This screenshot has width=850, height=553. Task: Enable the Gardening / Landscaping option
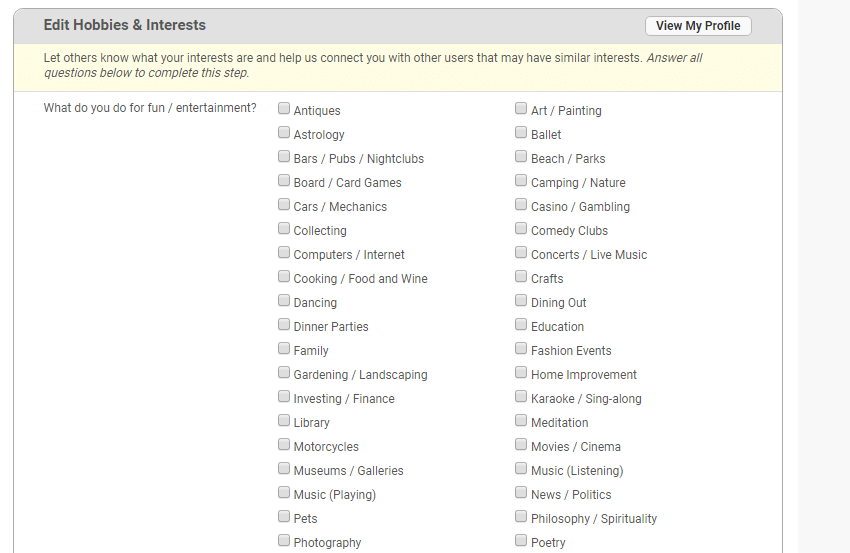point(284,373)
